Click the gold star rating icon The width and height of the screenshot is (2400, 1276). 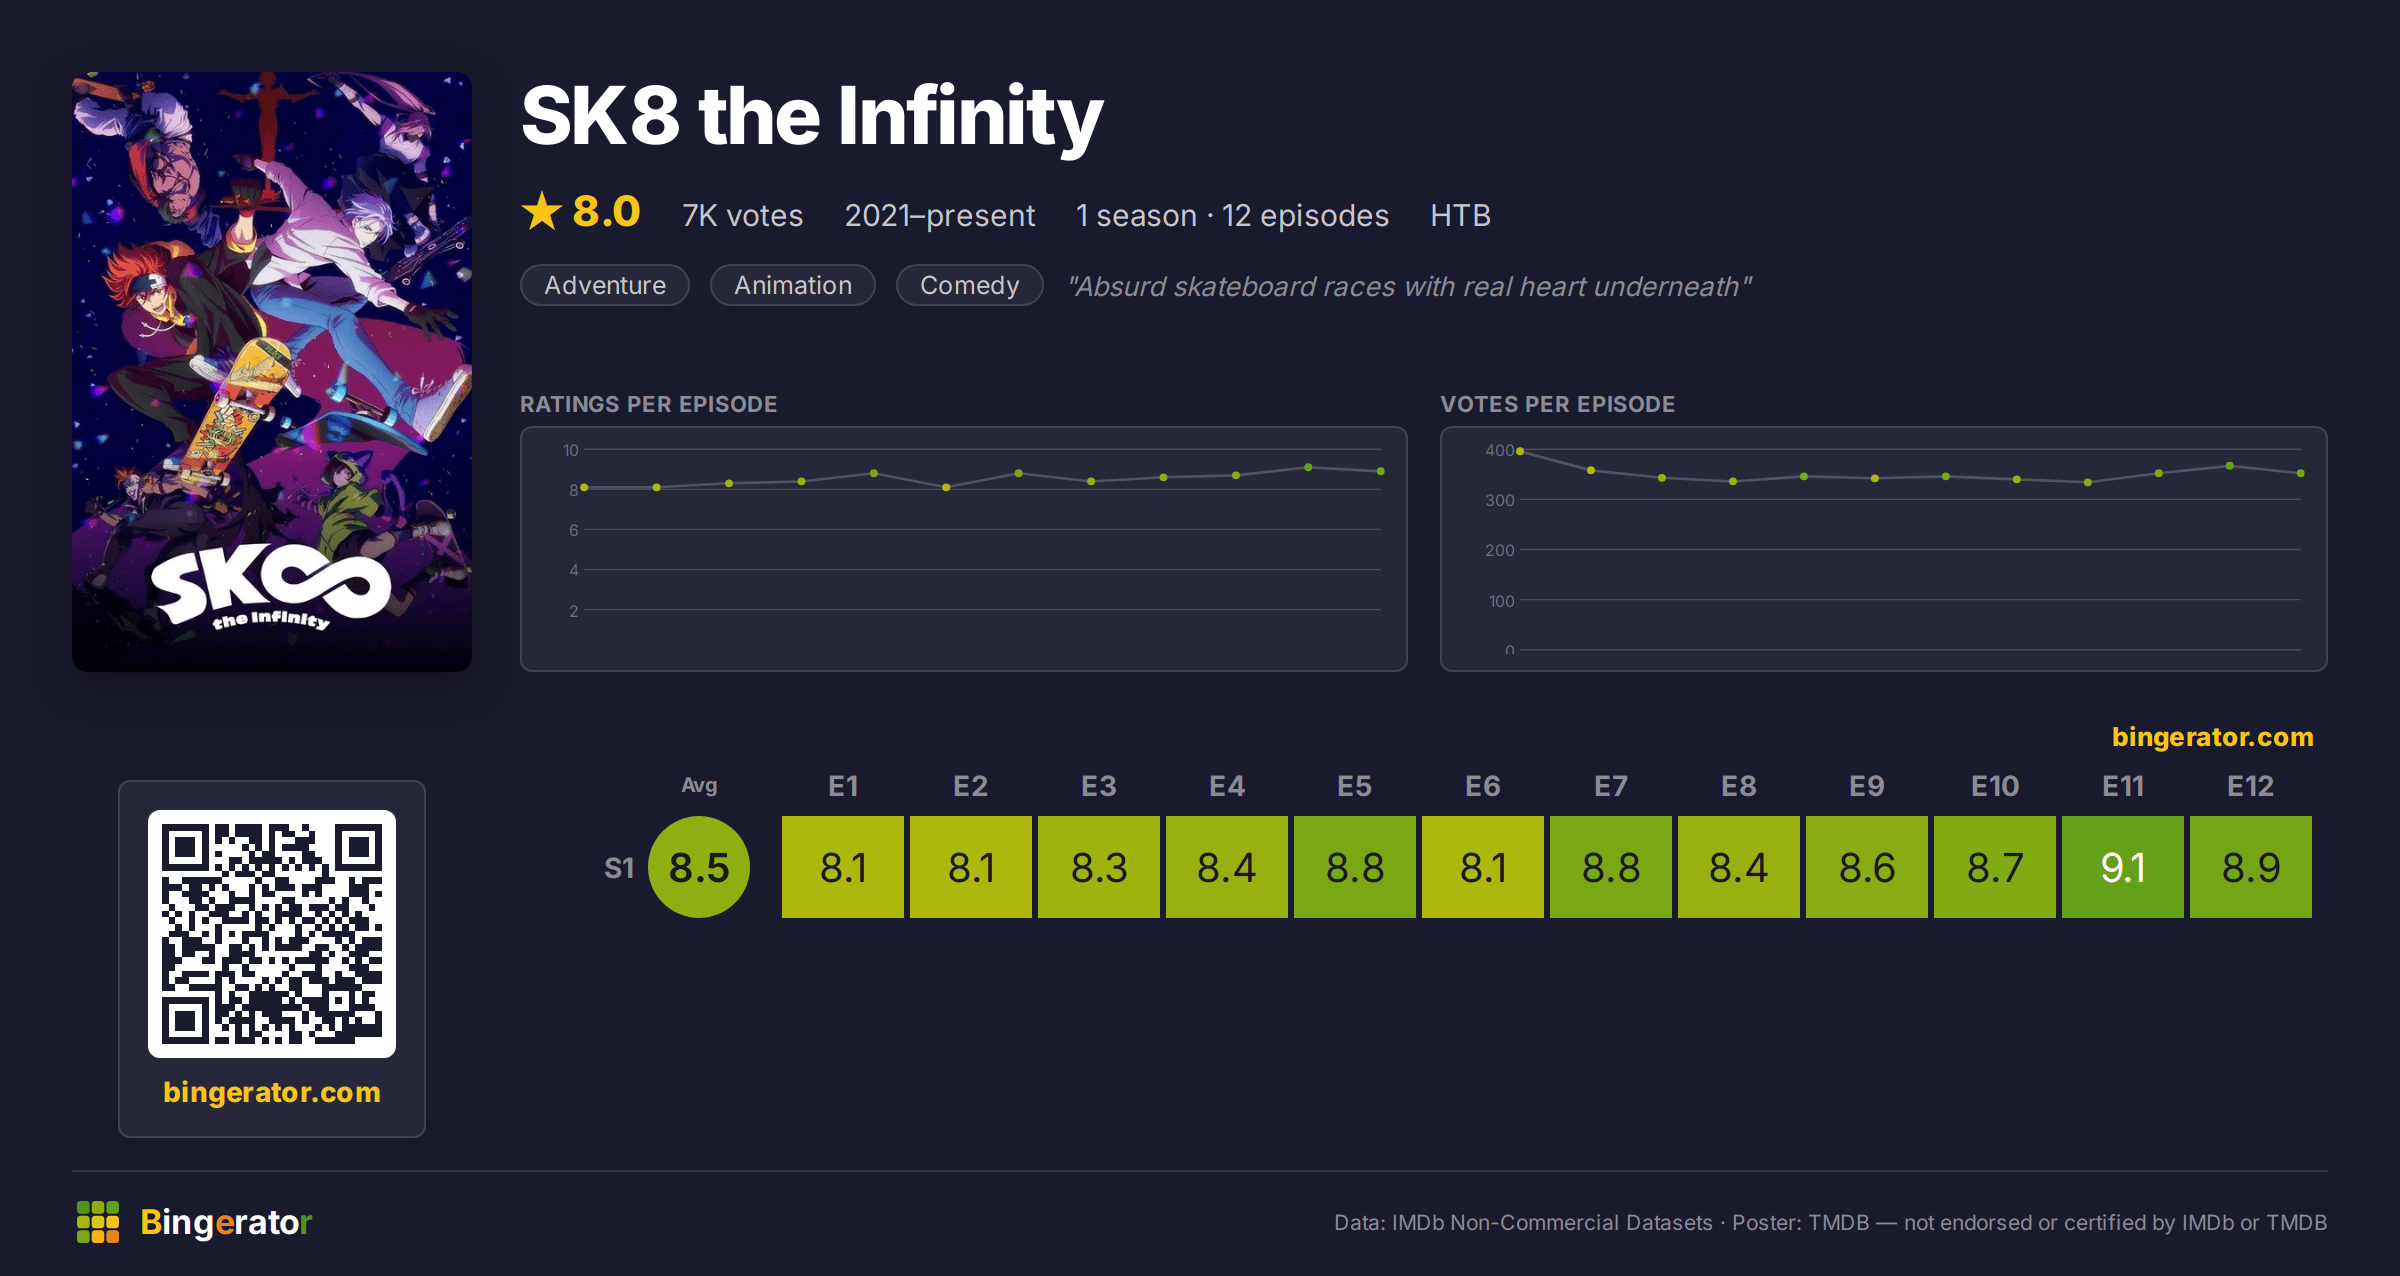pos(542,212)
